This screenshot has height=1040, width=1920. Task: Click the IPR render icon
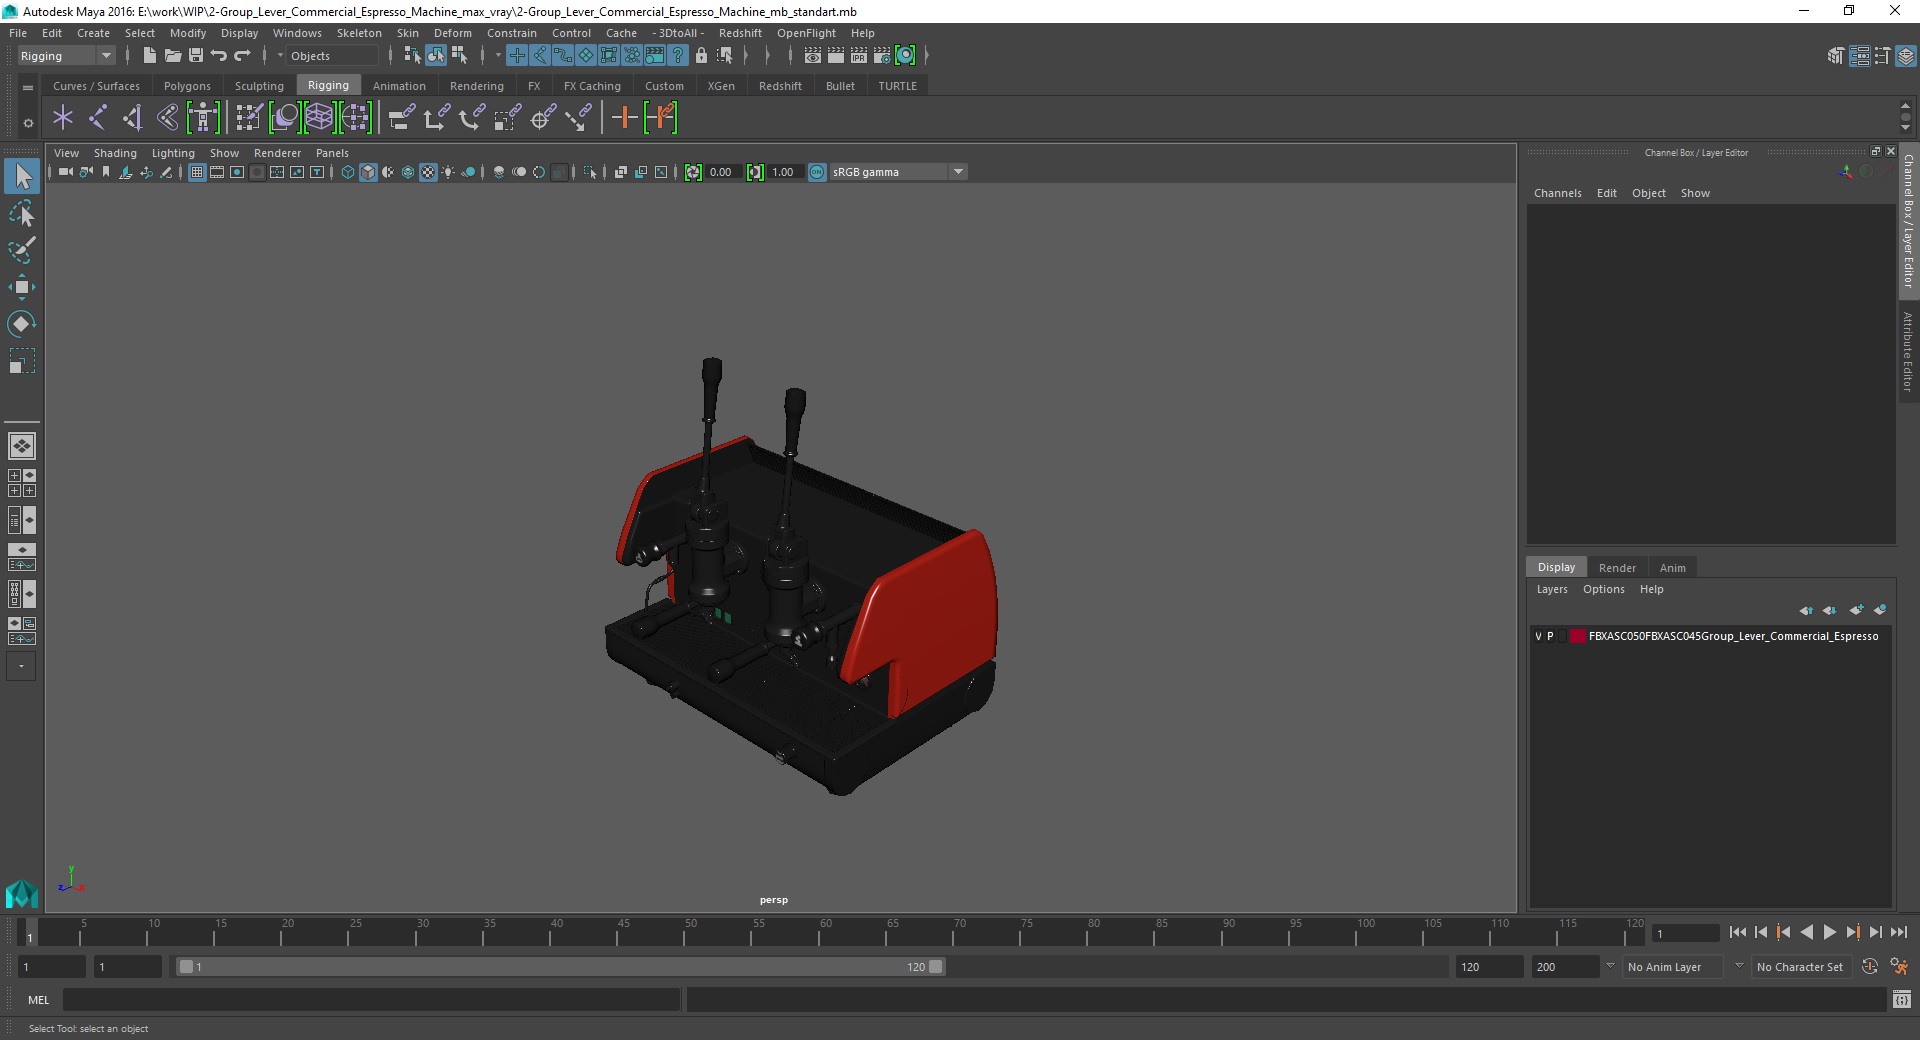tap(859, 56)
